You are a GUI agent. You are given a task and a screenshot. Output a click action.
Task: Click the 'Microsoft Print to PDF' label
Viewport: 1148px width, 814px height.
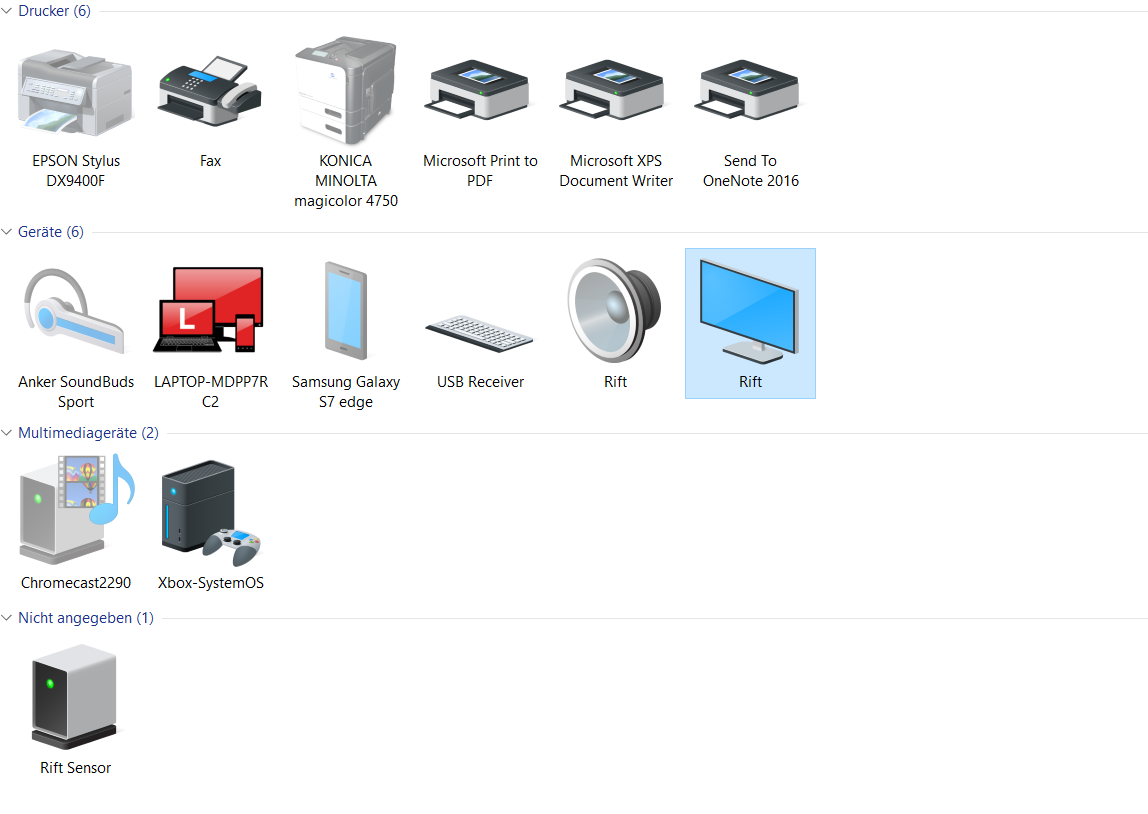pyautogui.click(x=480, y=171)
